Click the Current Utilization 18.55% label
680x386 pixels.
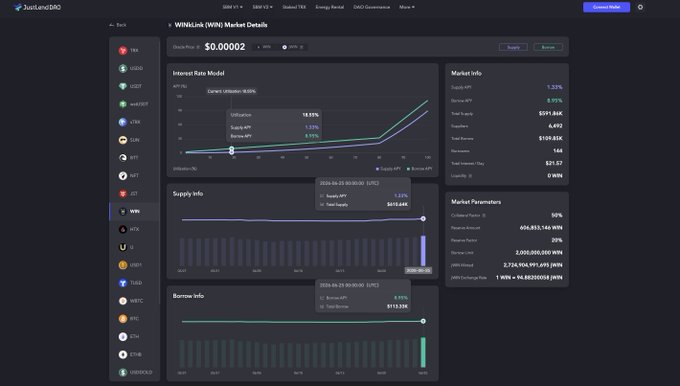click(231, 91)
